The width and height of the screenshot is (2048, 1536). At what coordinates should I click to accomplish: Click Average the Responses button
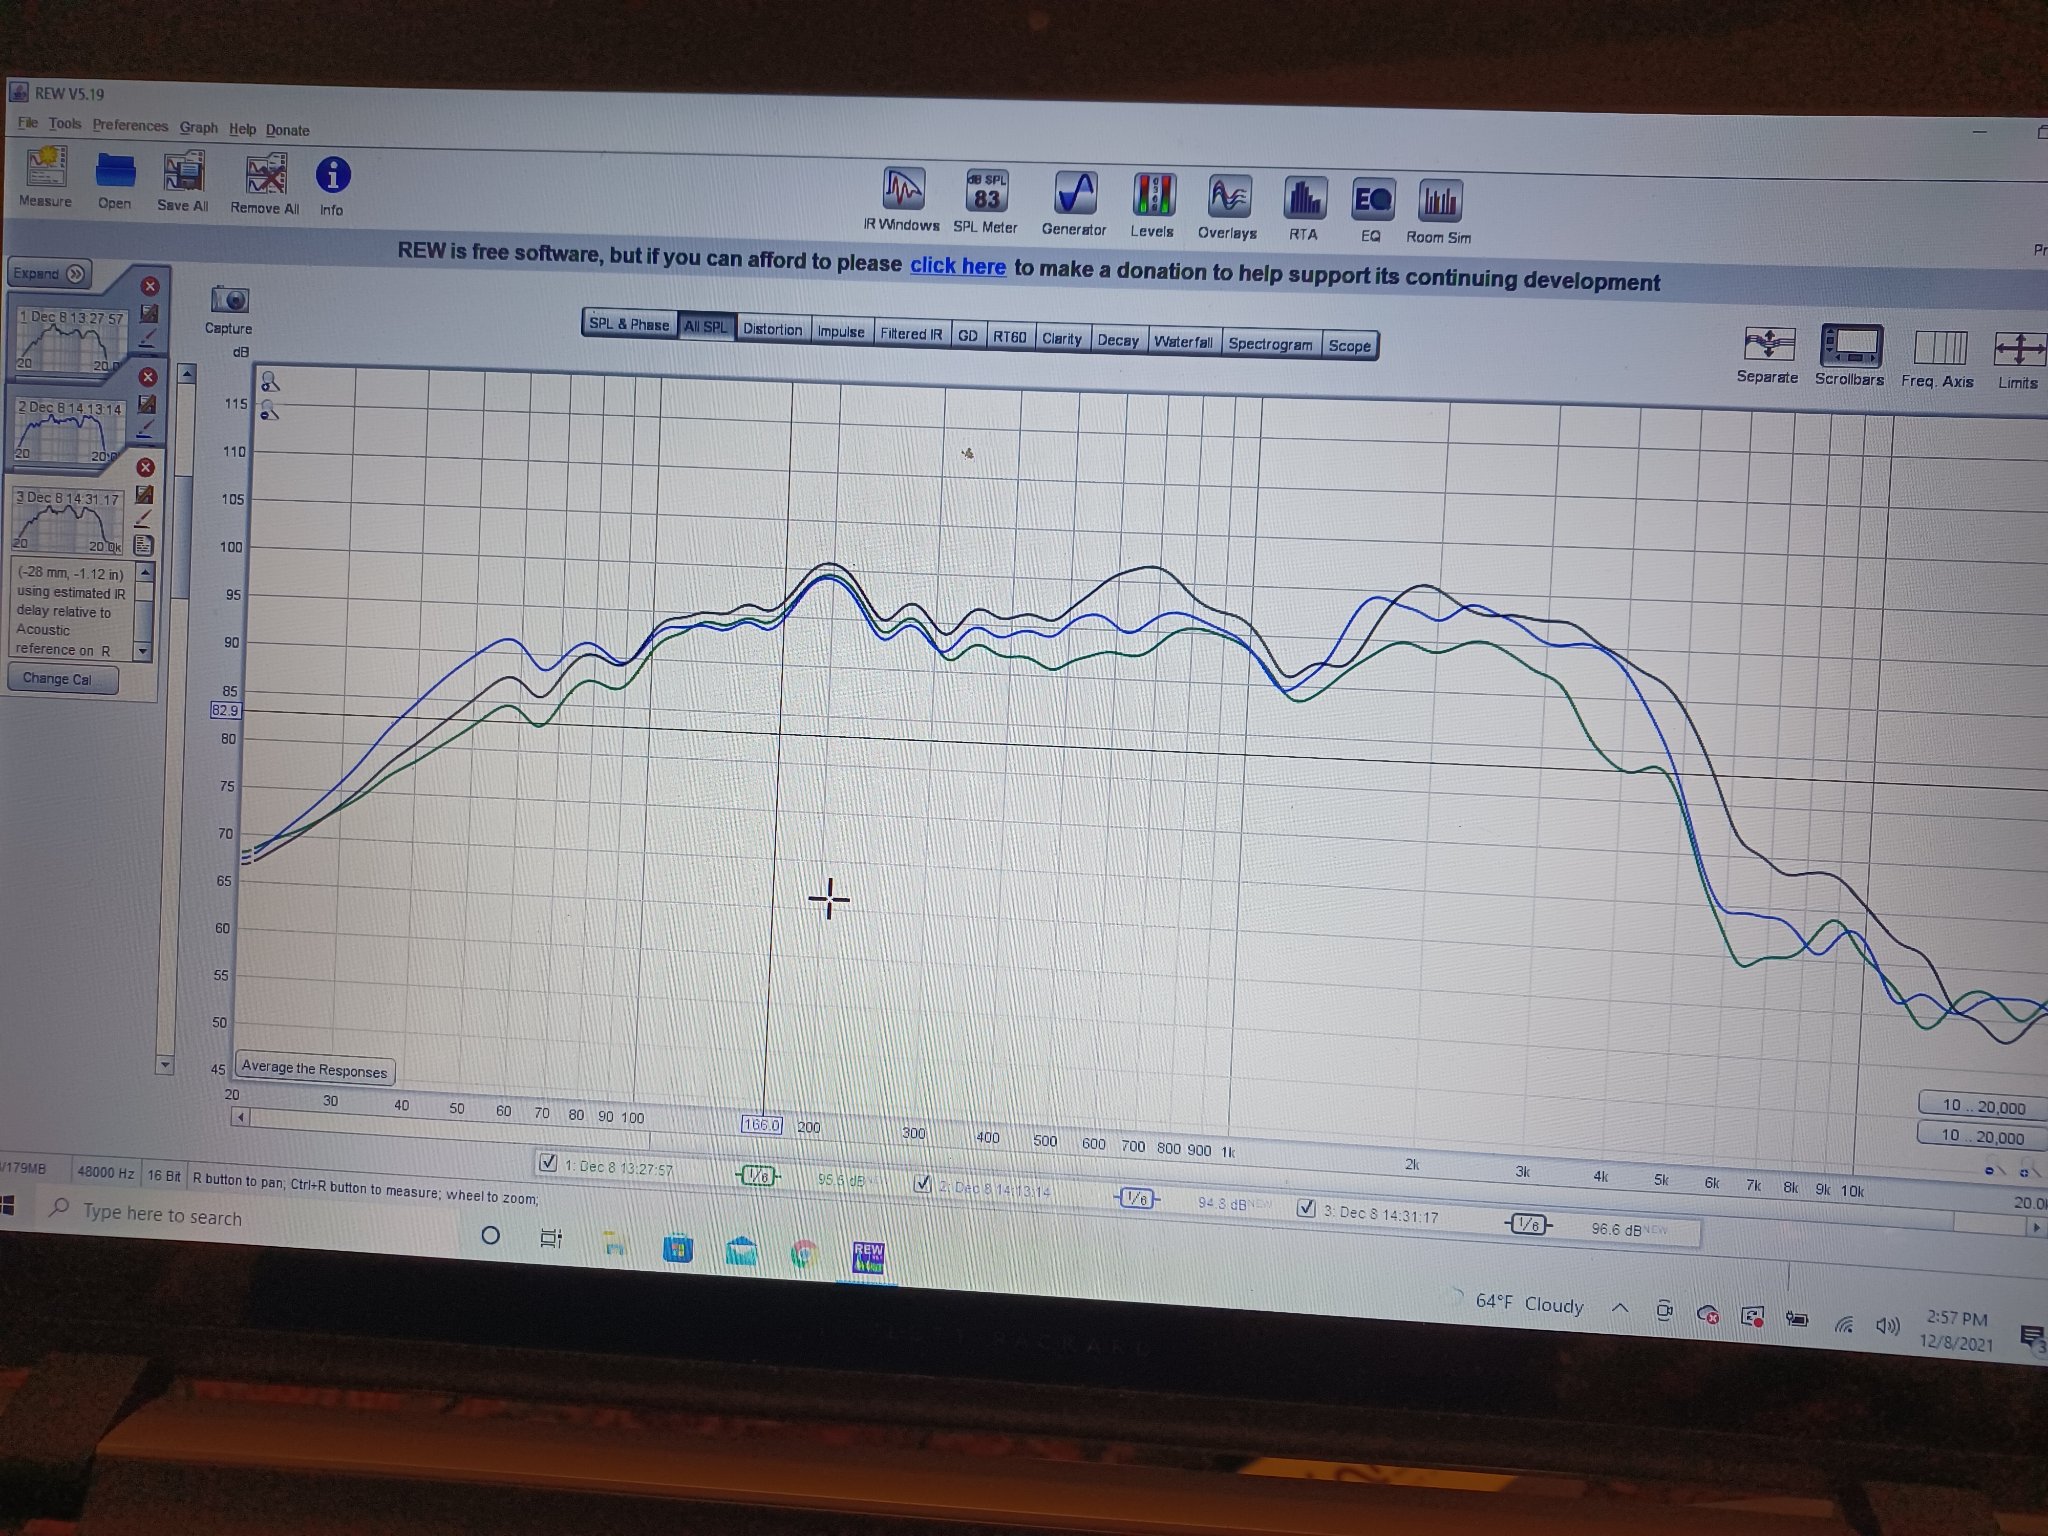(314, 1069)
